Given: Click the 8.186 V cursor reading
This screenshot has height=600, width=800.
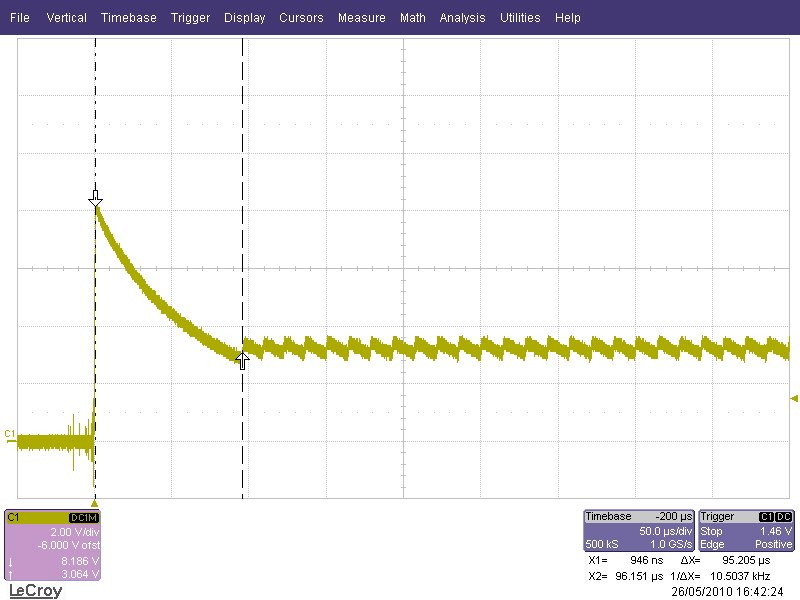Looking at the screenshot, I should 80,561.
